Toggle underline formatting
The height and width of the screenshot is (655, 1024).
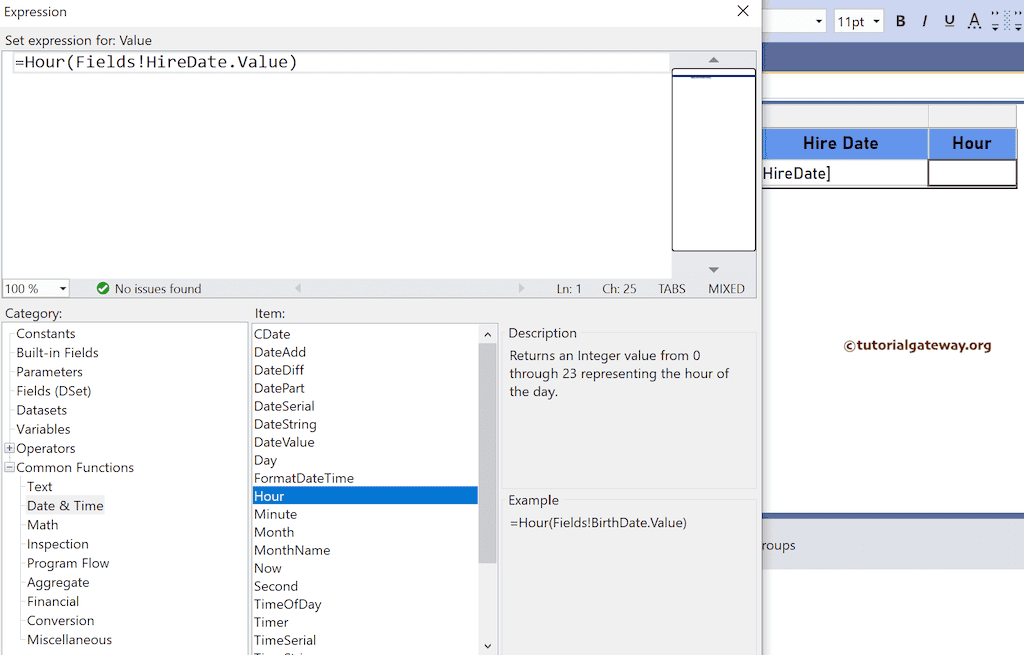948,20
